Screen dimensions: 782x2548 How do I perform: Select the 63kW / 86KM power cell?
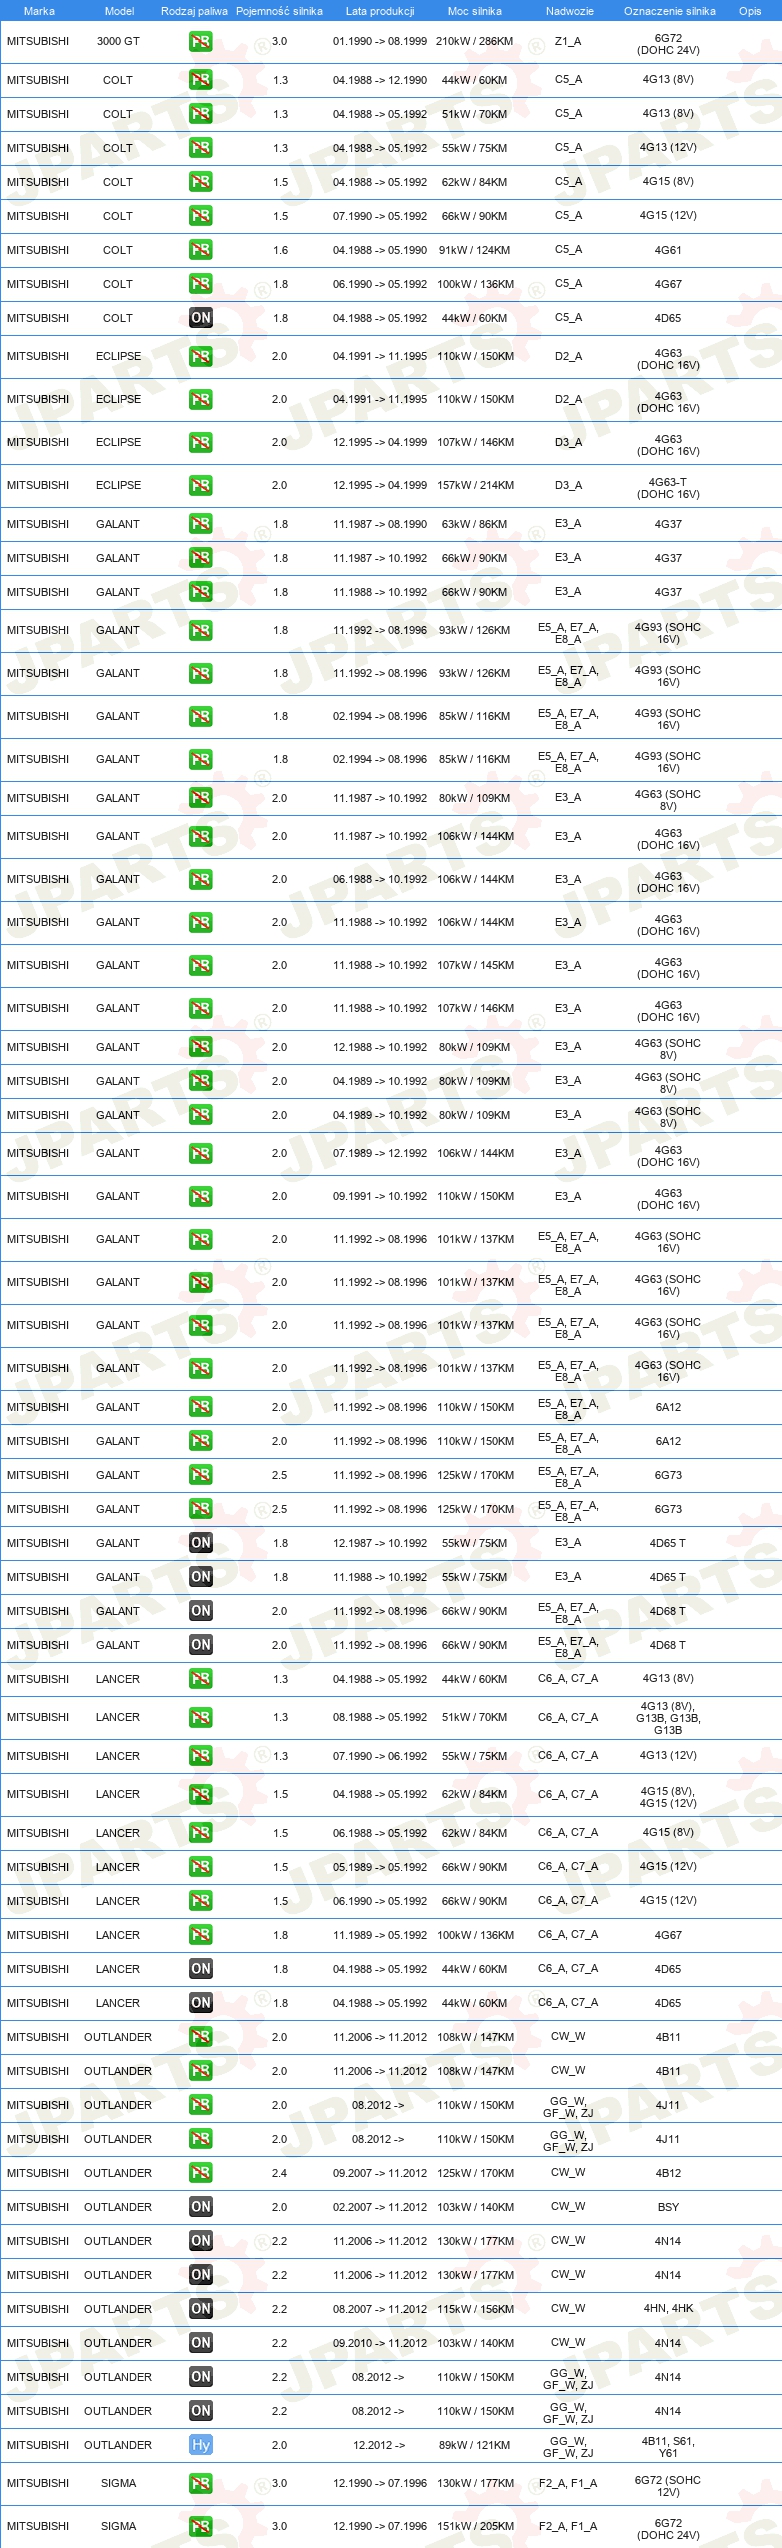click(x=474, y=524)
